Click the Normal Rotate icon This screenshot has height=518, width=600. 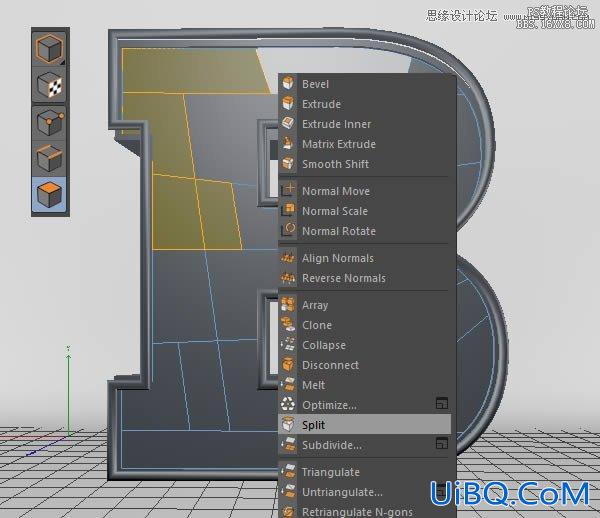tap(288, 230)
